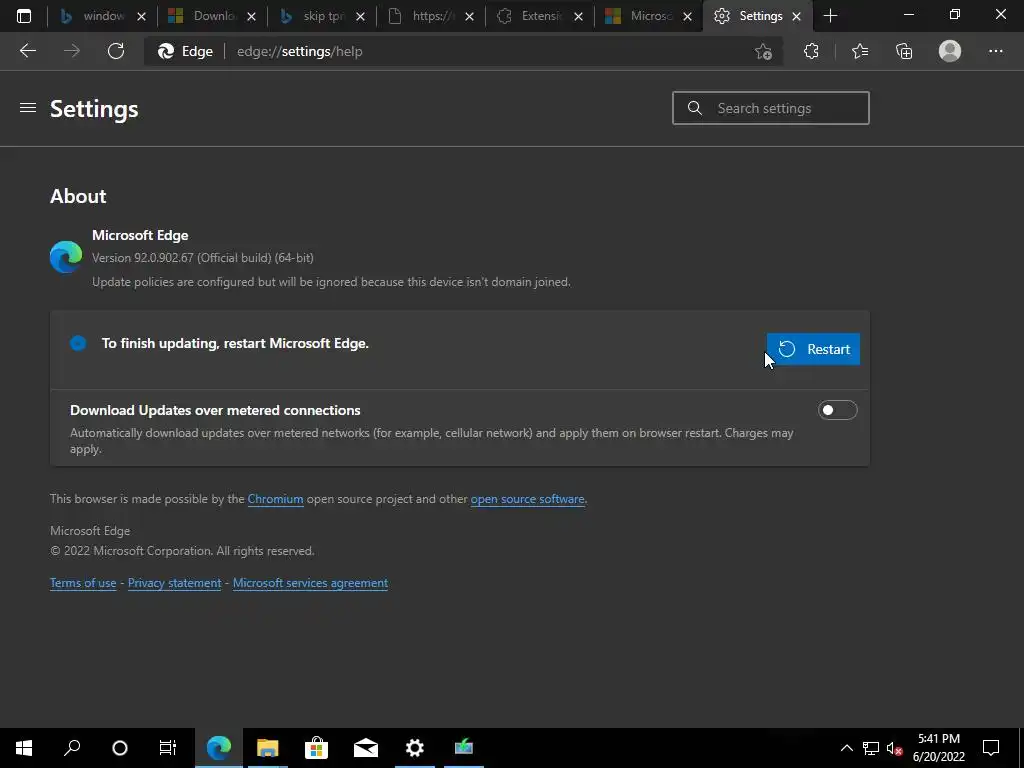Image resolution: width=1024 pixels, height=768 pixels.
Task: Open the Settings and more ellipsis menu
Action: click(x=995, y=51)
